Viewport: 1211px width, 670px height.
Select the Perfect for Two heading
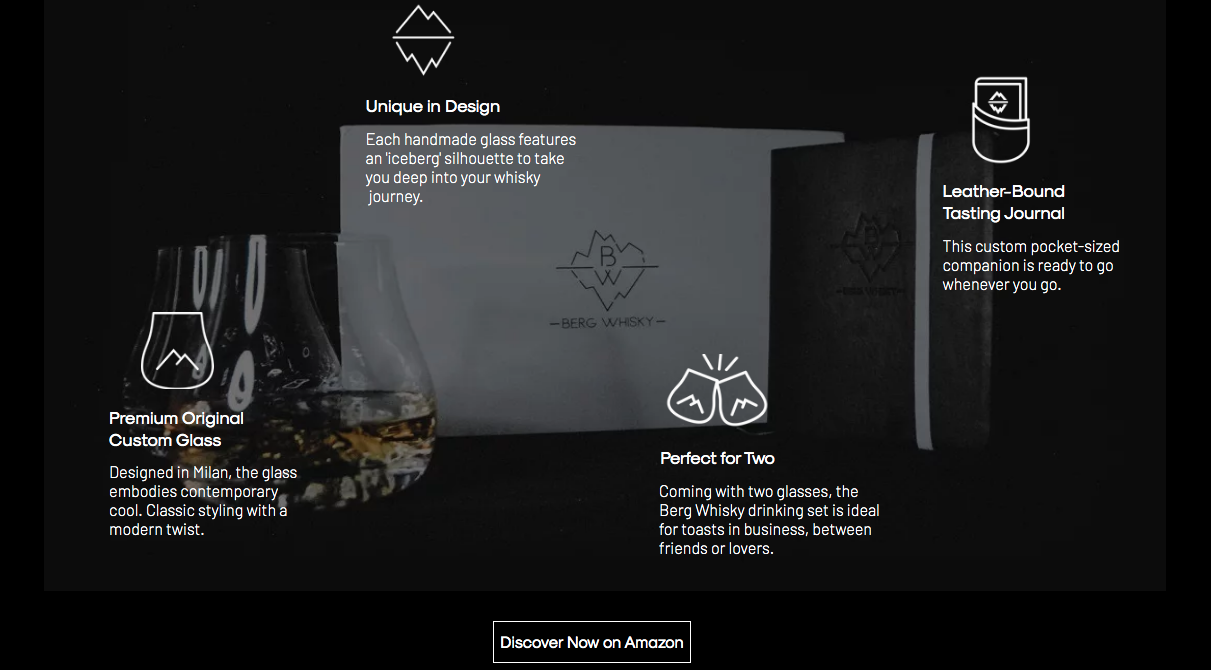pos(718,458)
